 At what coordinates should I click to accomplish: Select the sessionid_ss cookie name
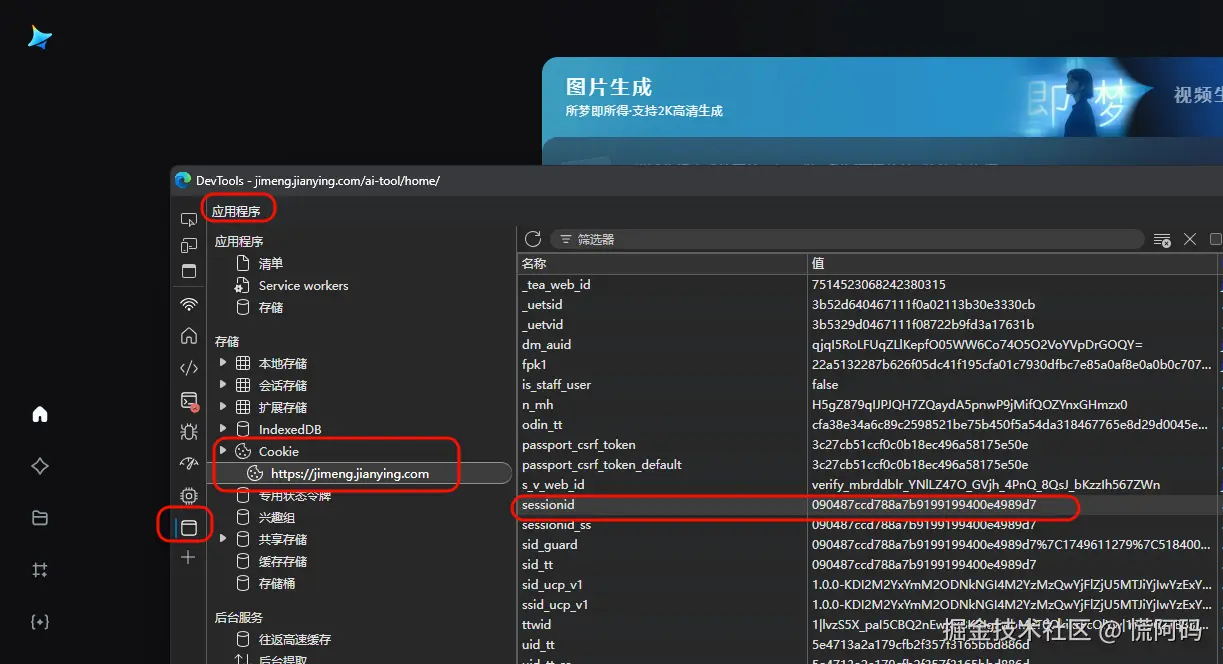click(556, 525)
